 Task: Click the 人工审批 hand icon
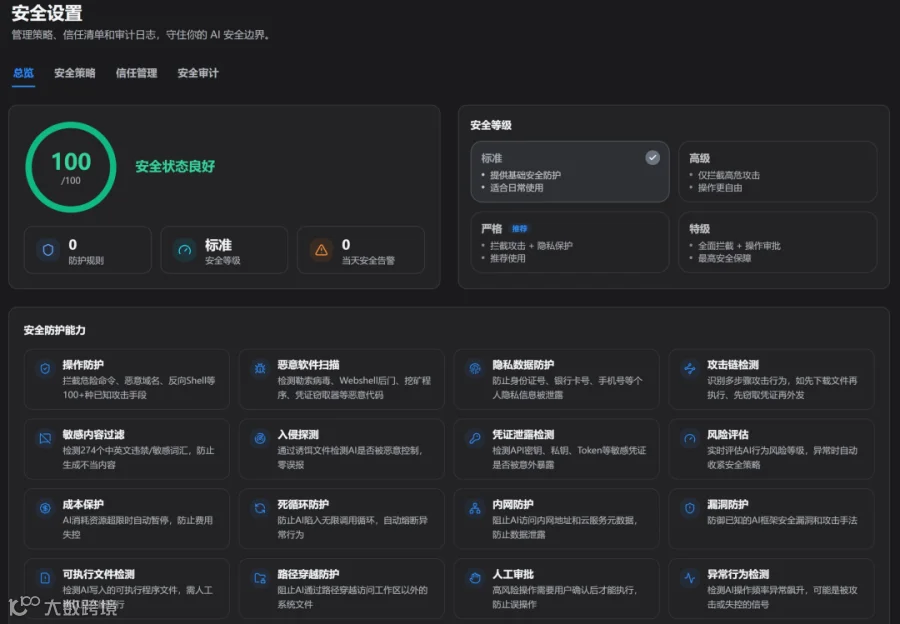click(x=475, y=578)
